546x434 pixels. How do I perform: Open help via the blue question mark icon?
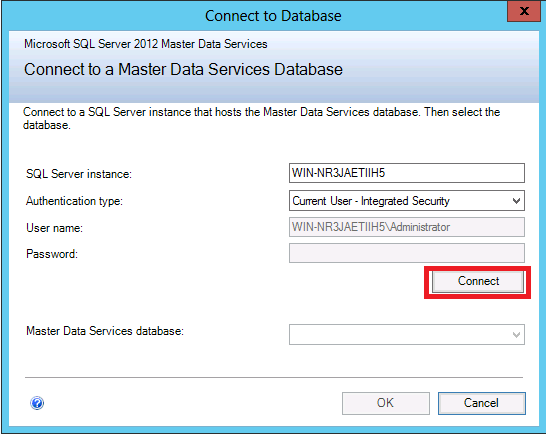[x=37, y=403]
